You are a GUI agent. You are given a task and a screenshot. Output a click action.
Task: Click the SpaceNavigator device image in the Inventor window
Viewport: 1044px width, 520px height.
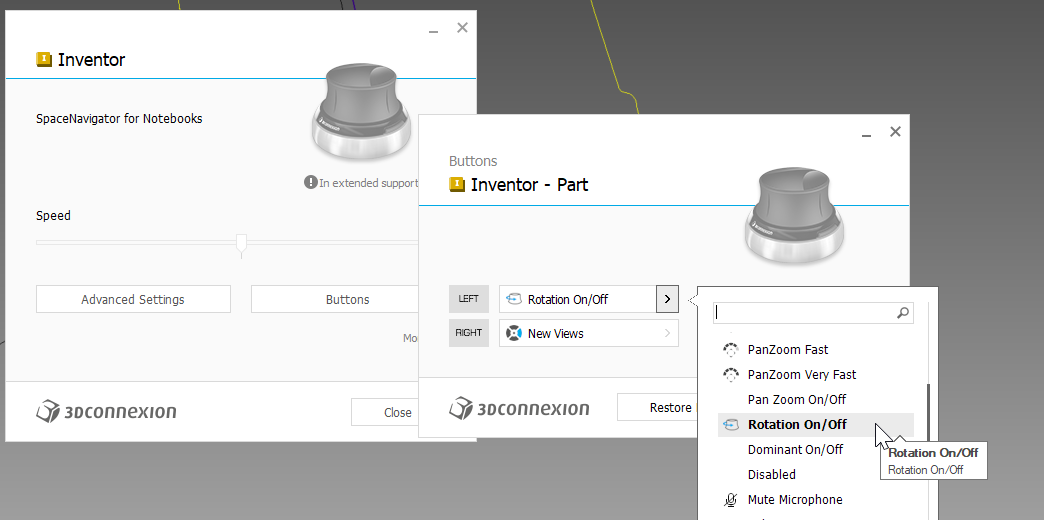coord(360,111)
